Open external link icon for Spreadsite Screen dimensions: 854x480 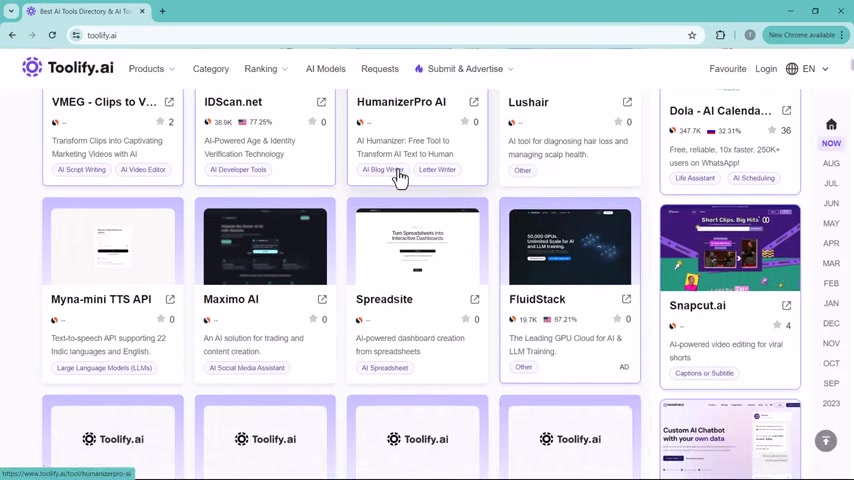[x=475, y=299]
